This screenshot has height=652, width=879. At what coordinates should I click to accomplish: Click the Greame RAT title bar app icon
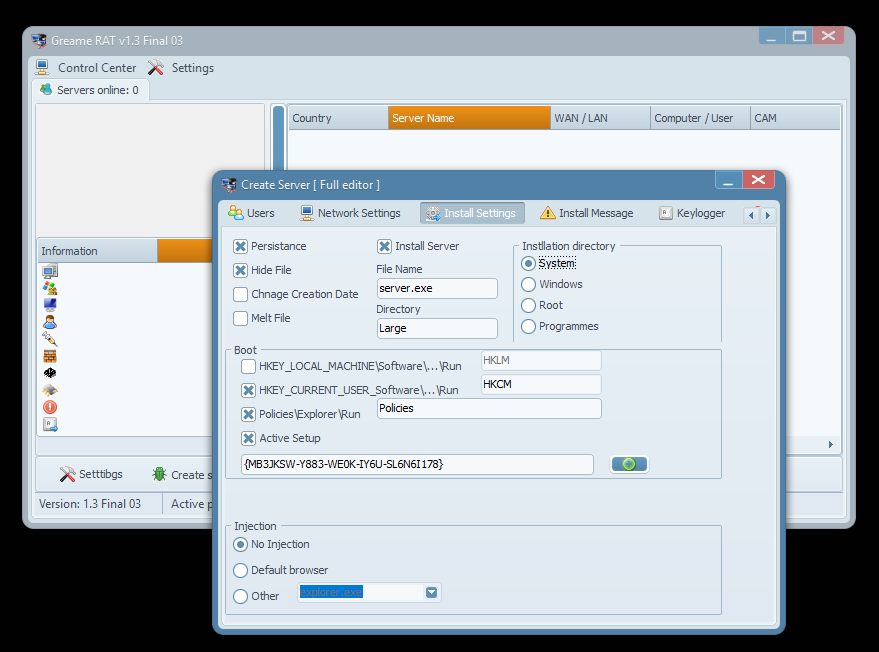[x=39, y=40]
